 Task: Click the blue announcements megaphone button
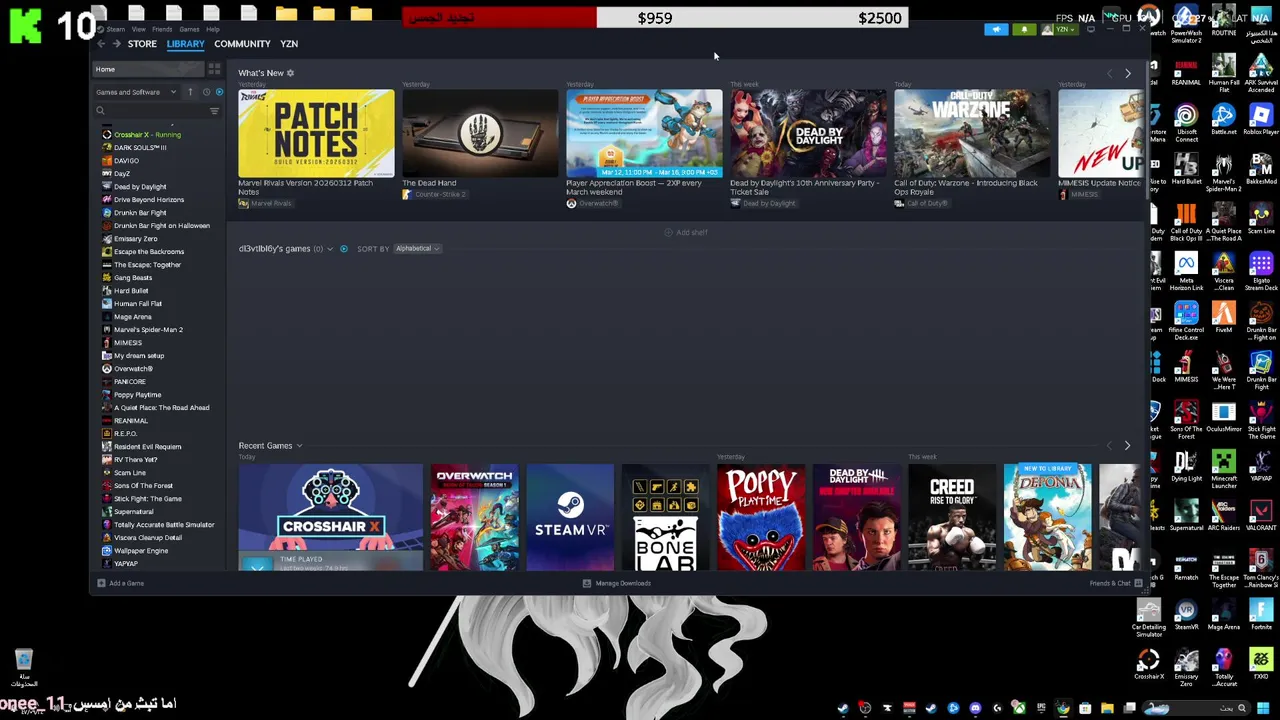pyautogui.click(x=996, y=30)
